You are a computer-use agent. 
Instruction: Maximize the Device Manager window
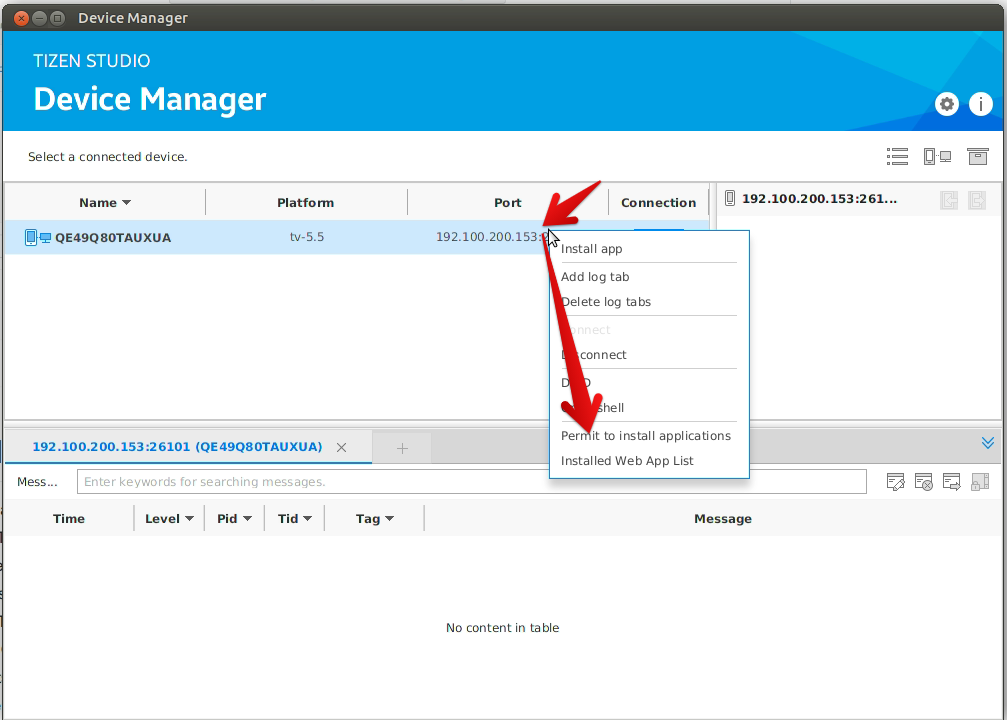(57, 18)
